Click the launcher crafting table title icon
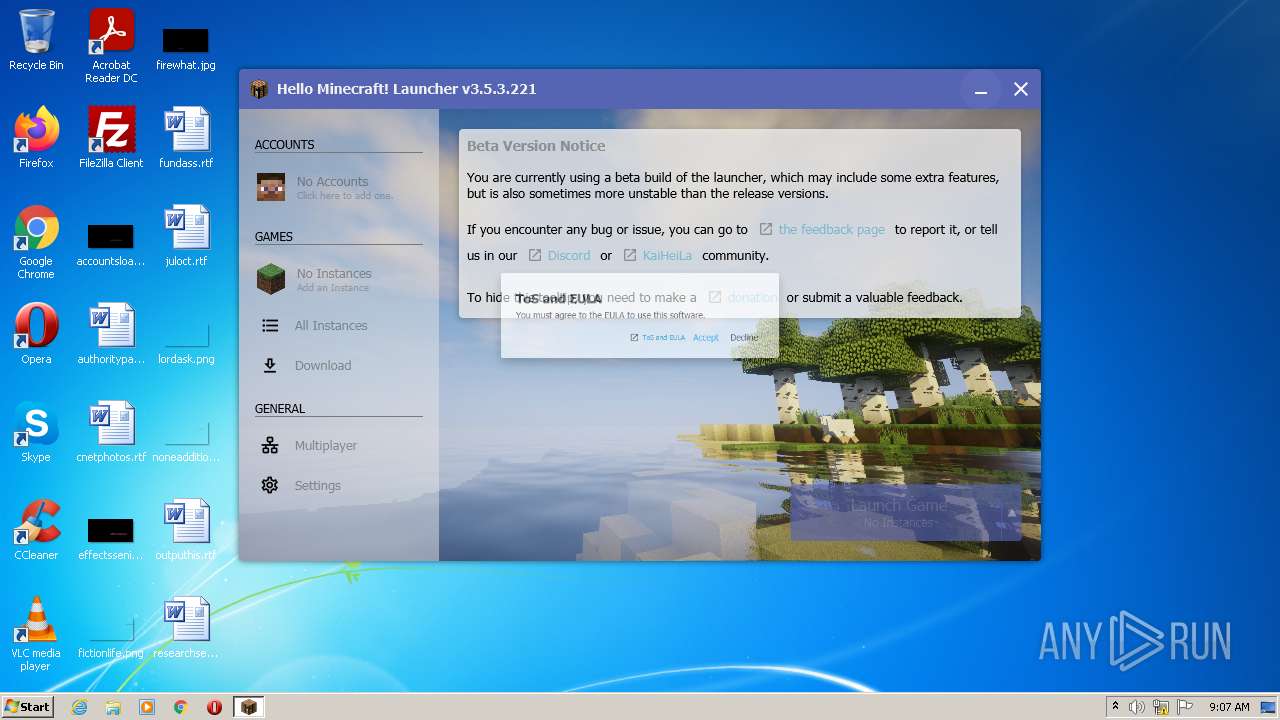The image size is (1280, 720). click(x=260, y=89)
